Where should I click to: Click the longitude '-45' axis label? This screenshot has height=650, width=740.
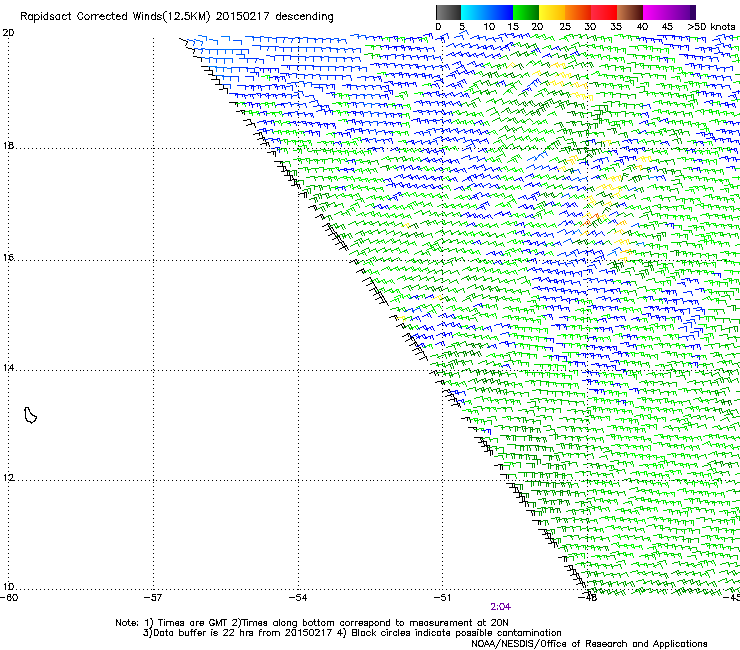pyautogui.click(x=732, y=598)
